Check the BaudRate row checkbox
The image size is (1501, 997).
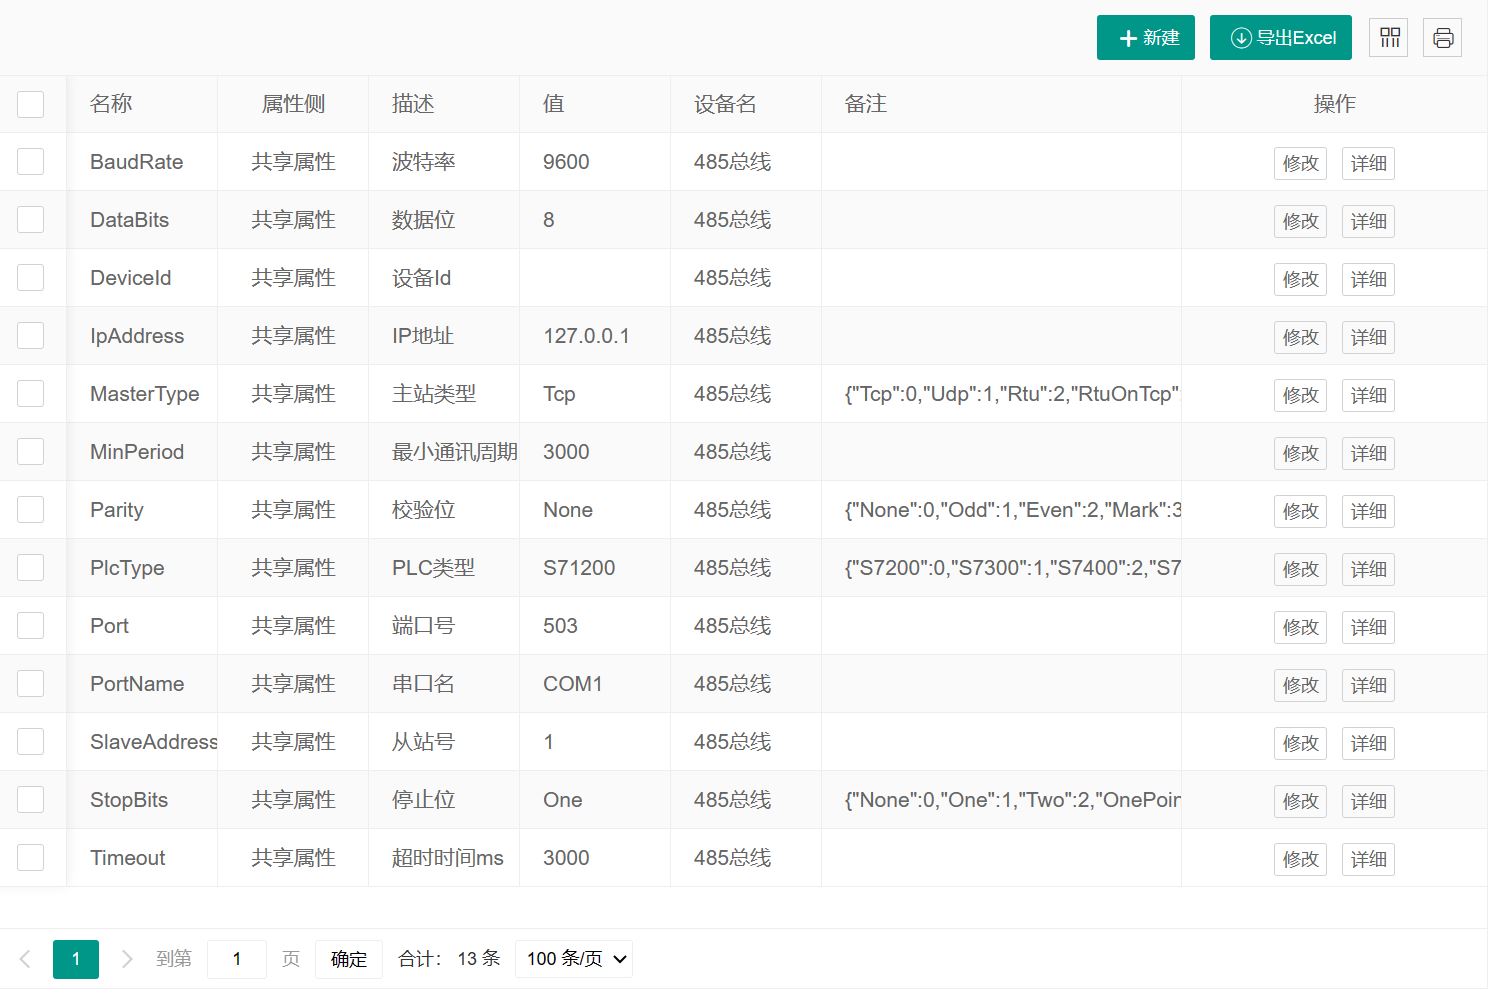(31, 162)
